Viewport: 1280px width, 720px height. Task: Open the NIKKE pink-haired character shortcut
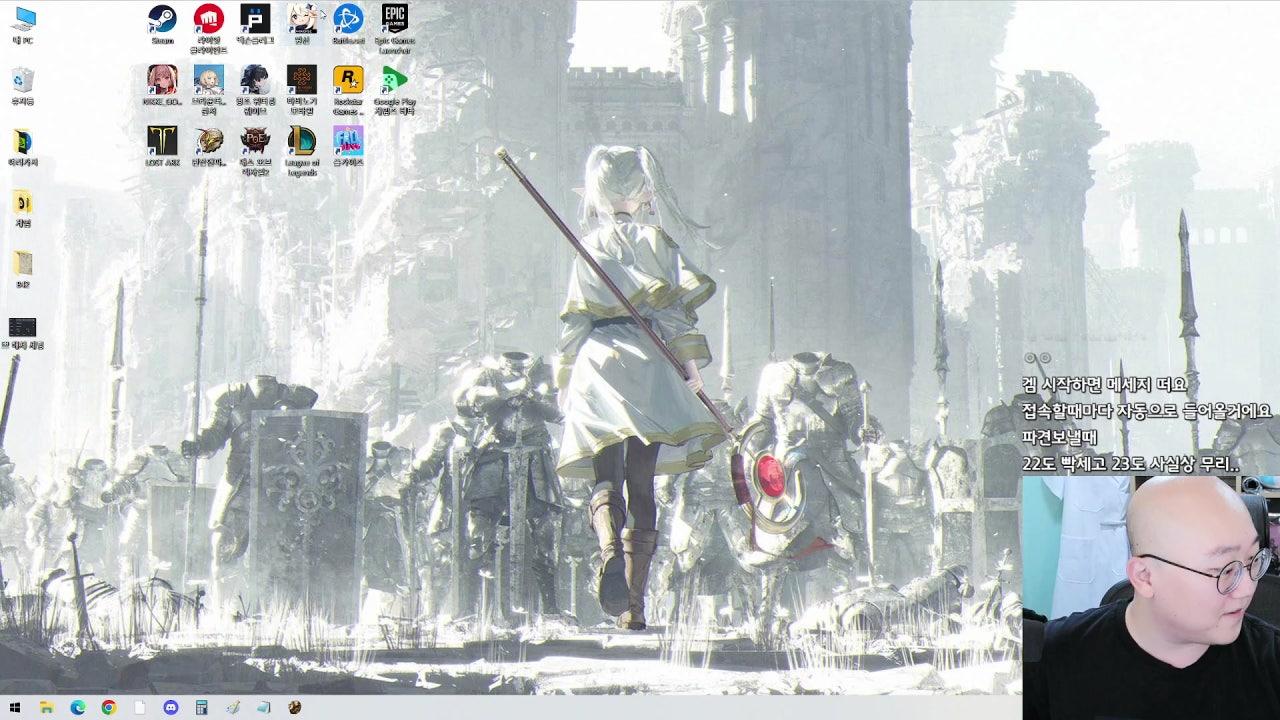tap(162, 85)
